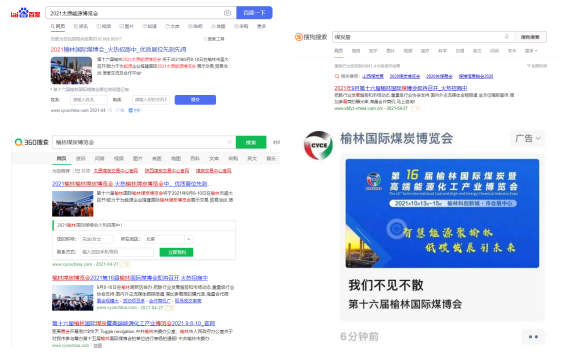Open the CYCE account avatar

318,145
